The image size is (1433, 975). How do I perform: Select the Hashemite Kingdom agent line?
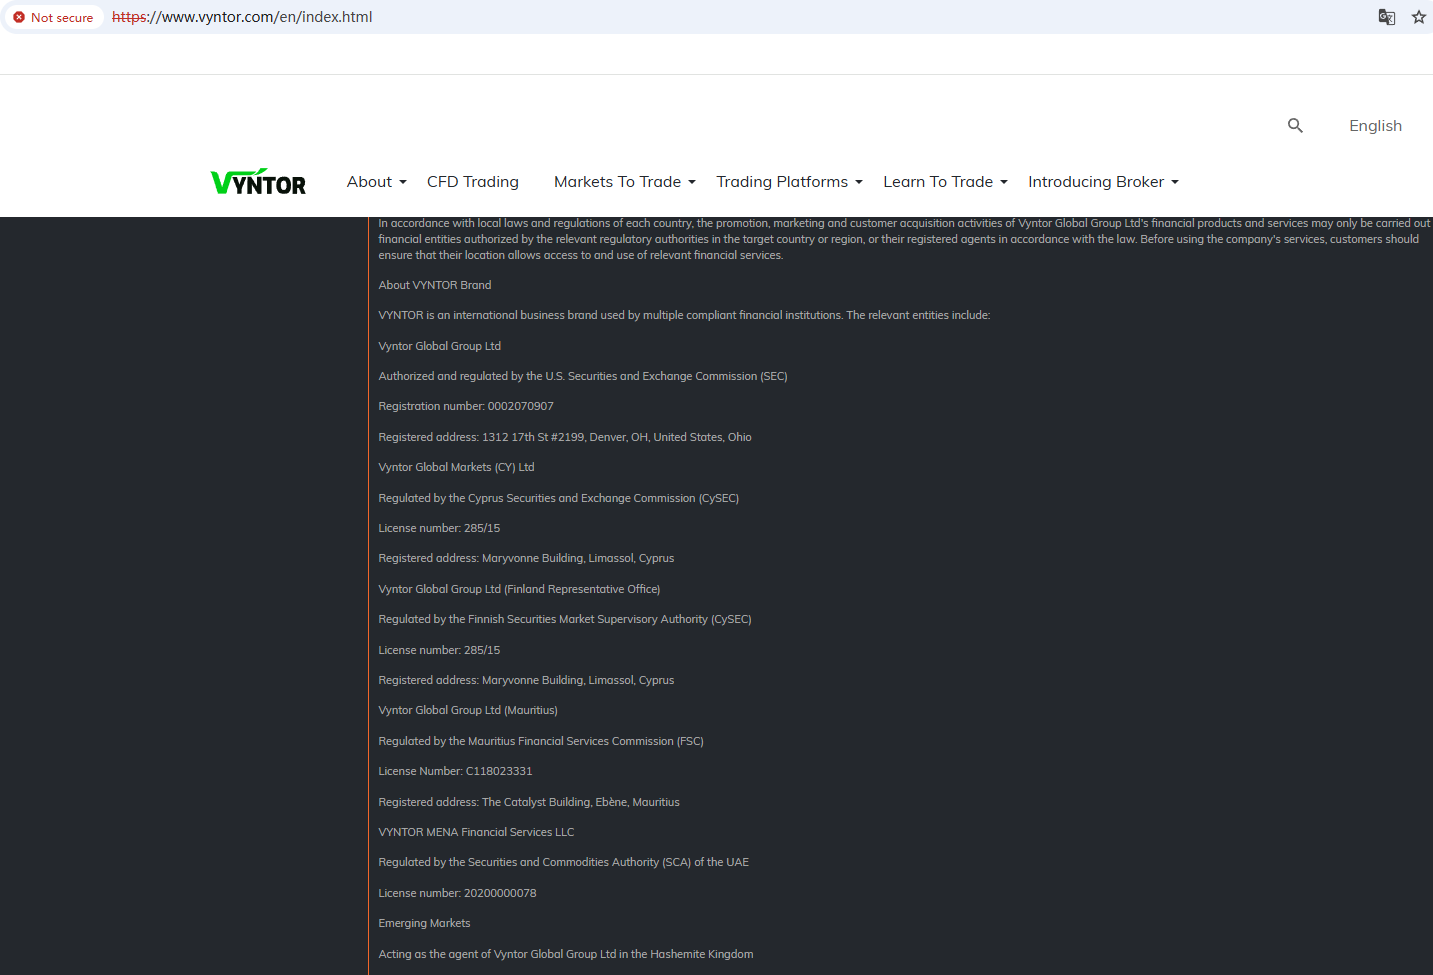pyautogui.click(x=566, y=954)
